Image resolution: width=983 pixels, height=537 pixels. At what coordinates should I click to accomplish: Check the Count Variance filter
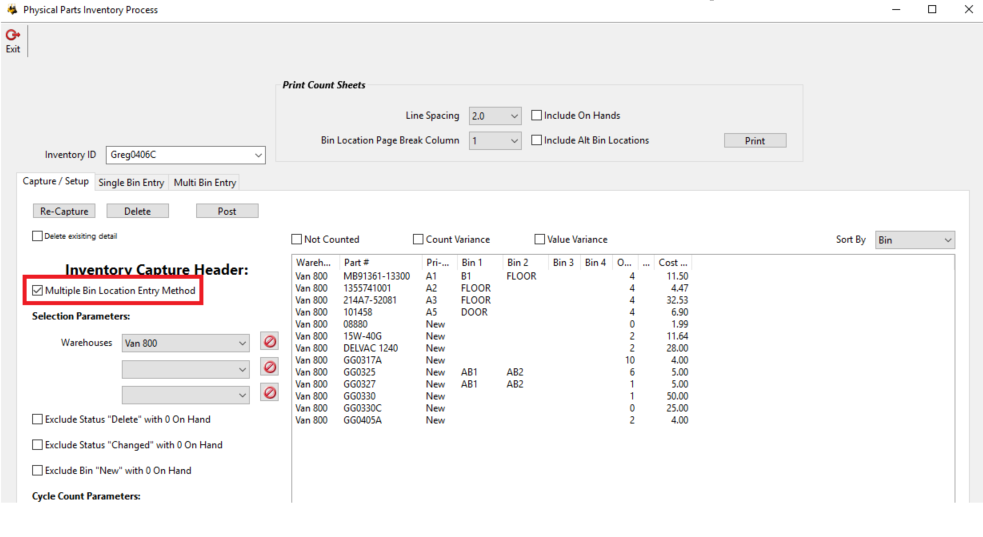click(x=418, y=239)
